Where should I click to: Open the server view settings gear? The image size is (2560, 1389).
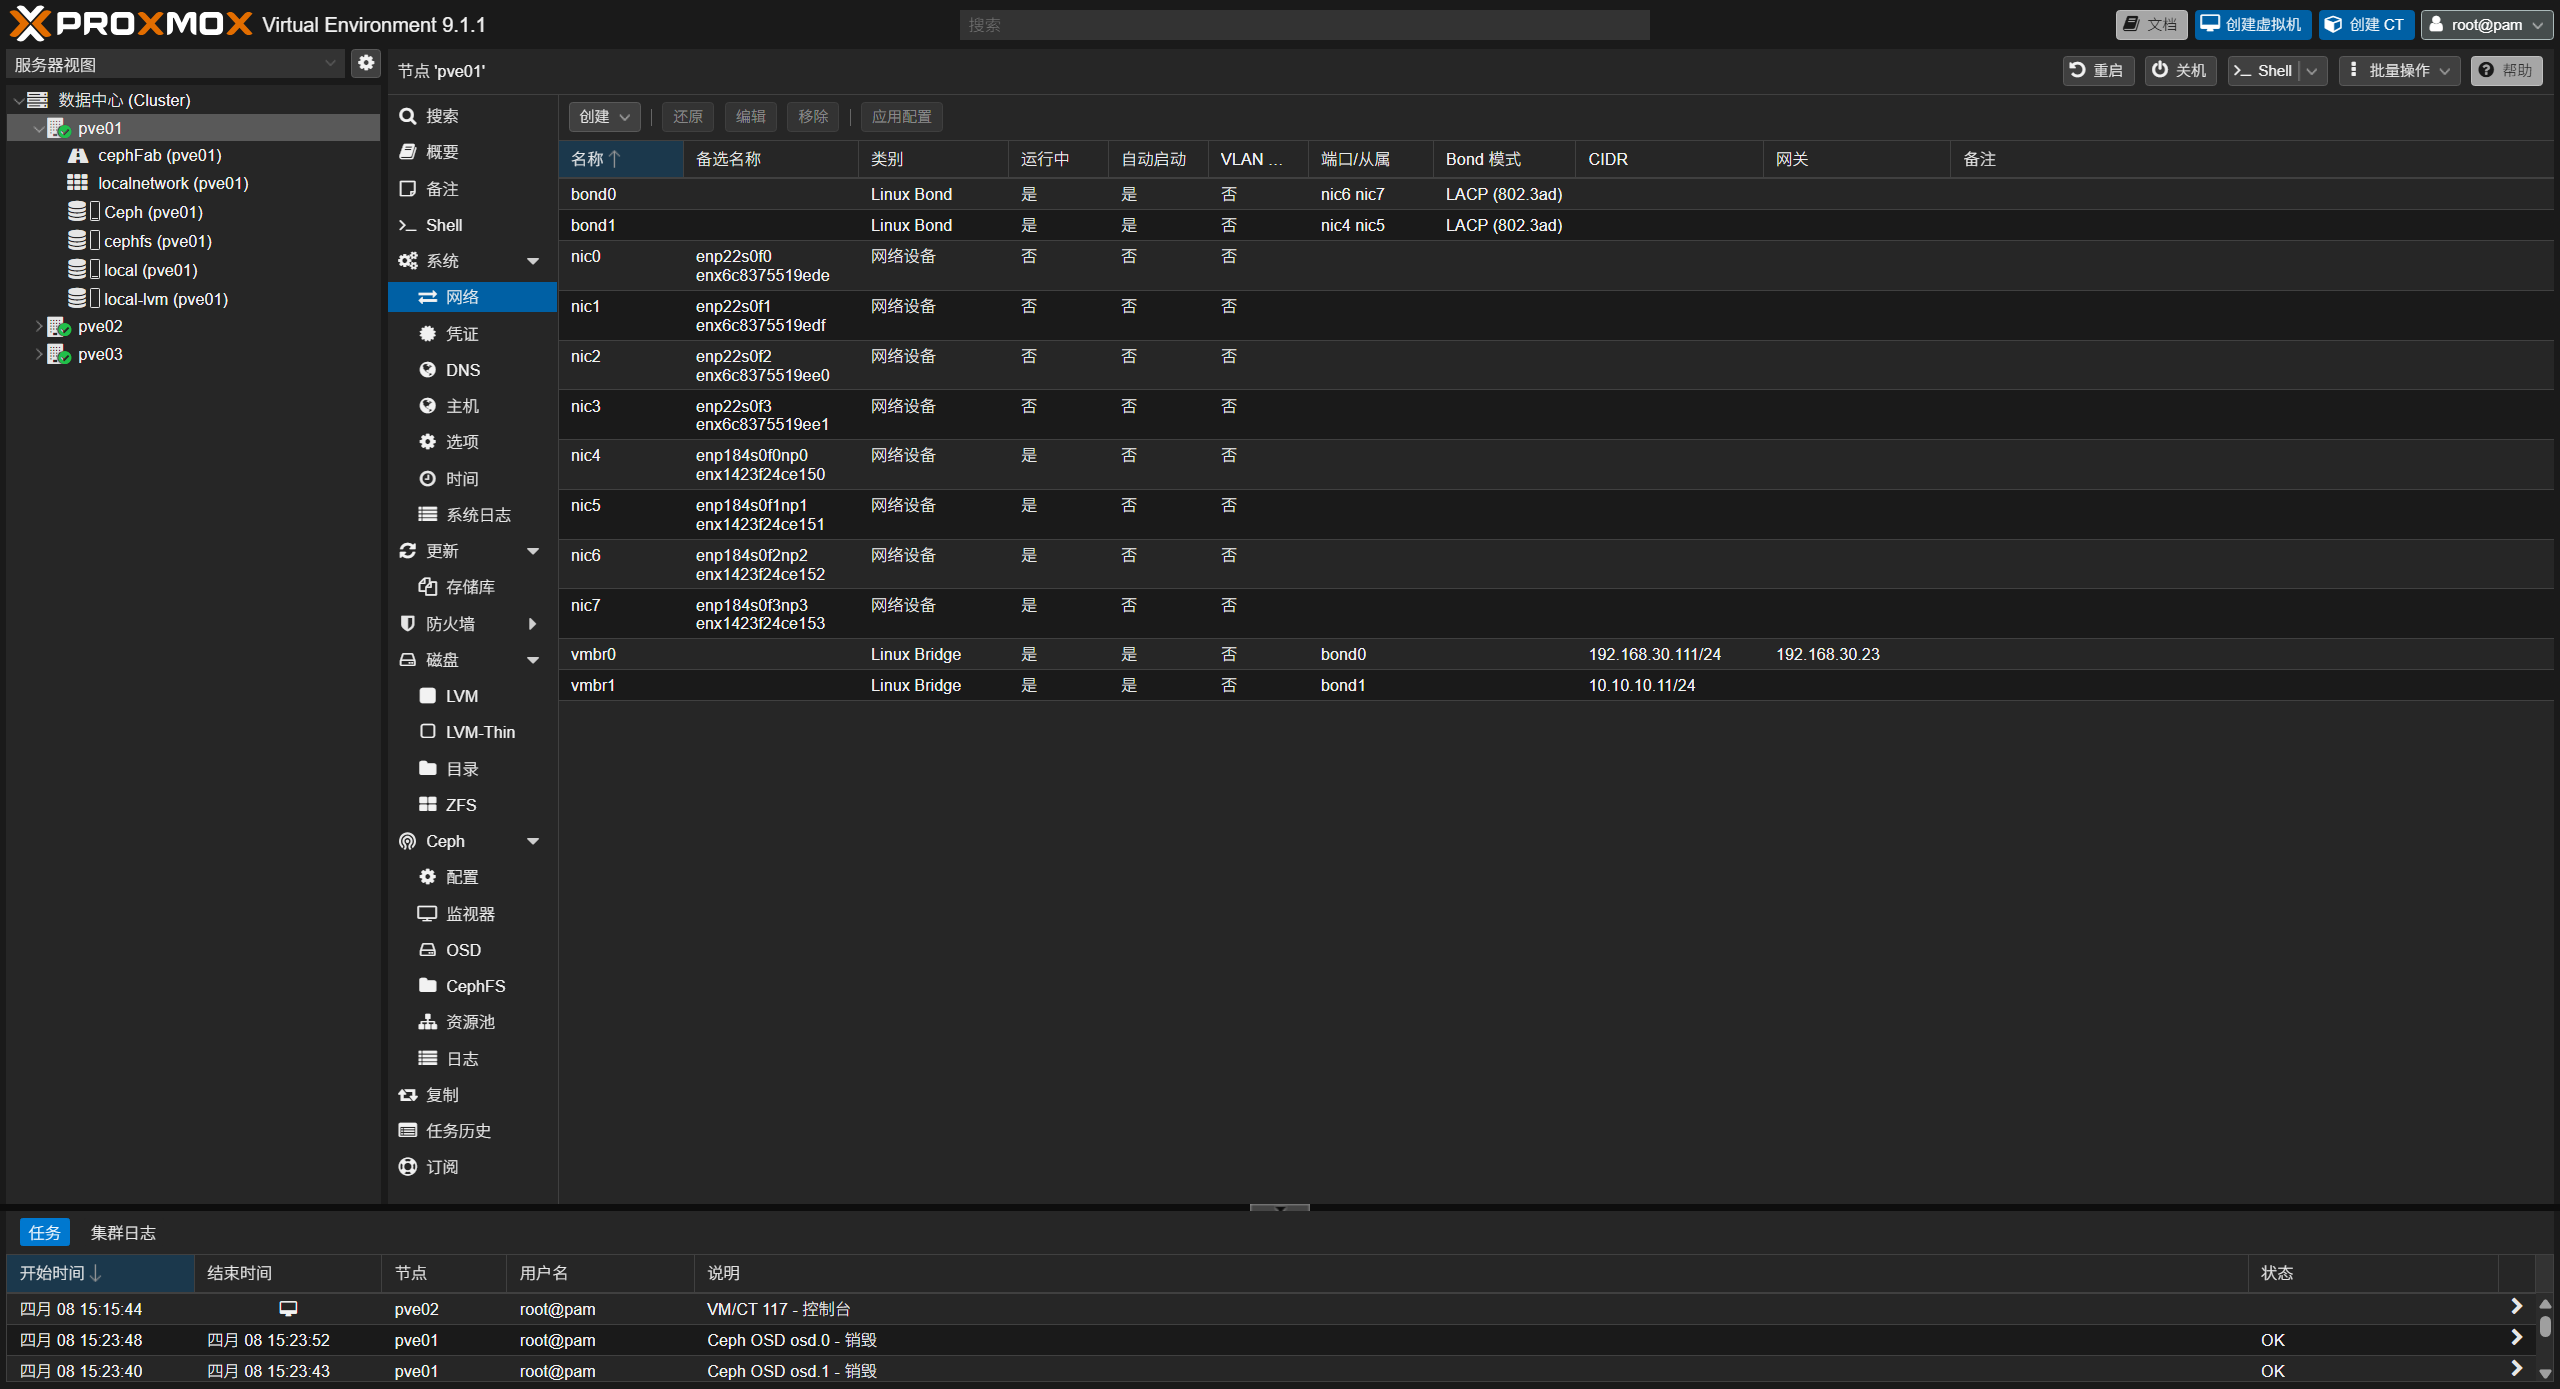[366, 63]
